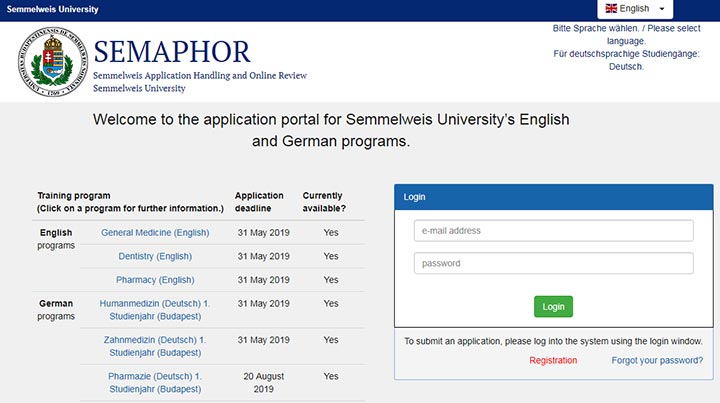
Task: Click the UK flag icon in language selector
Action: (x=611, y=8)
